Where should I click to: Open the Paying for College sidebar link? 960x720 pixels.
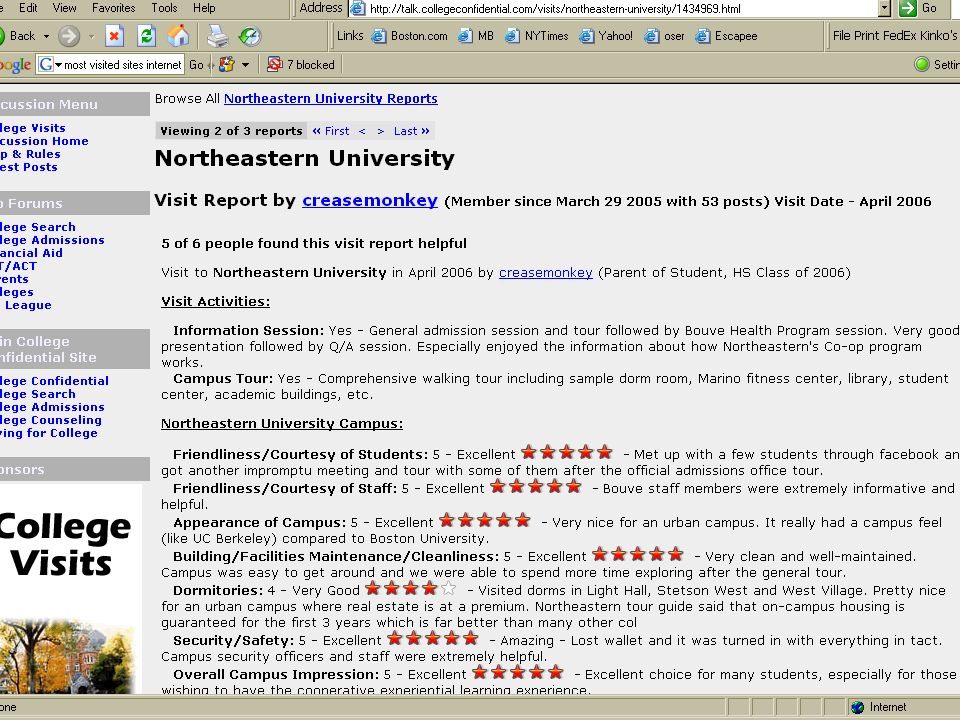[x=48, y=433]
